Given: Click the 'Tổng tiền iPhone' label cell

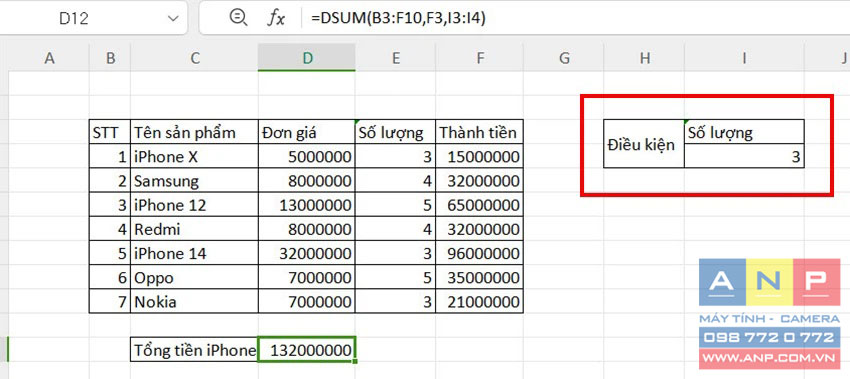Looking at the screenshot, I should (195, 350).
